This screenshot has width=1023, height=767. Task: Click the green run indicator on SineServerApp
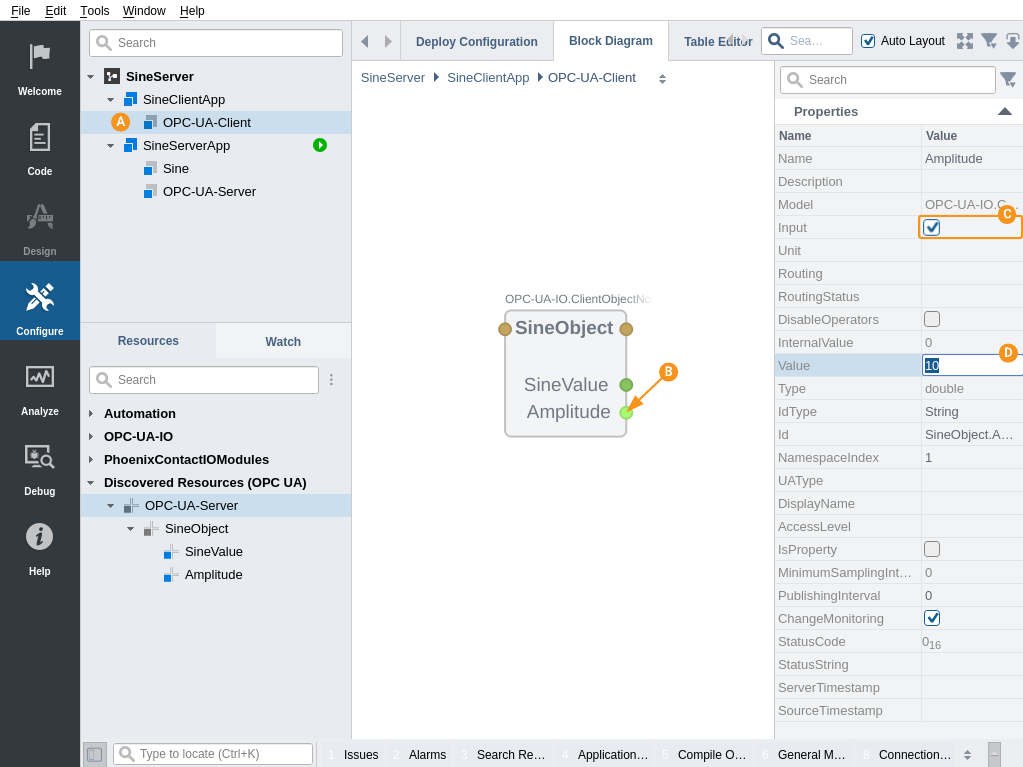click(320, 145)
